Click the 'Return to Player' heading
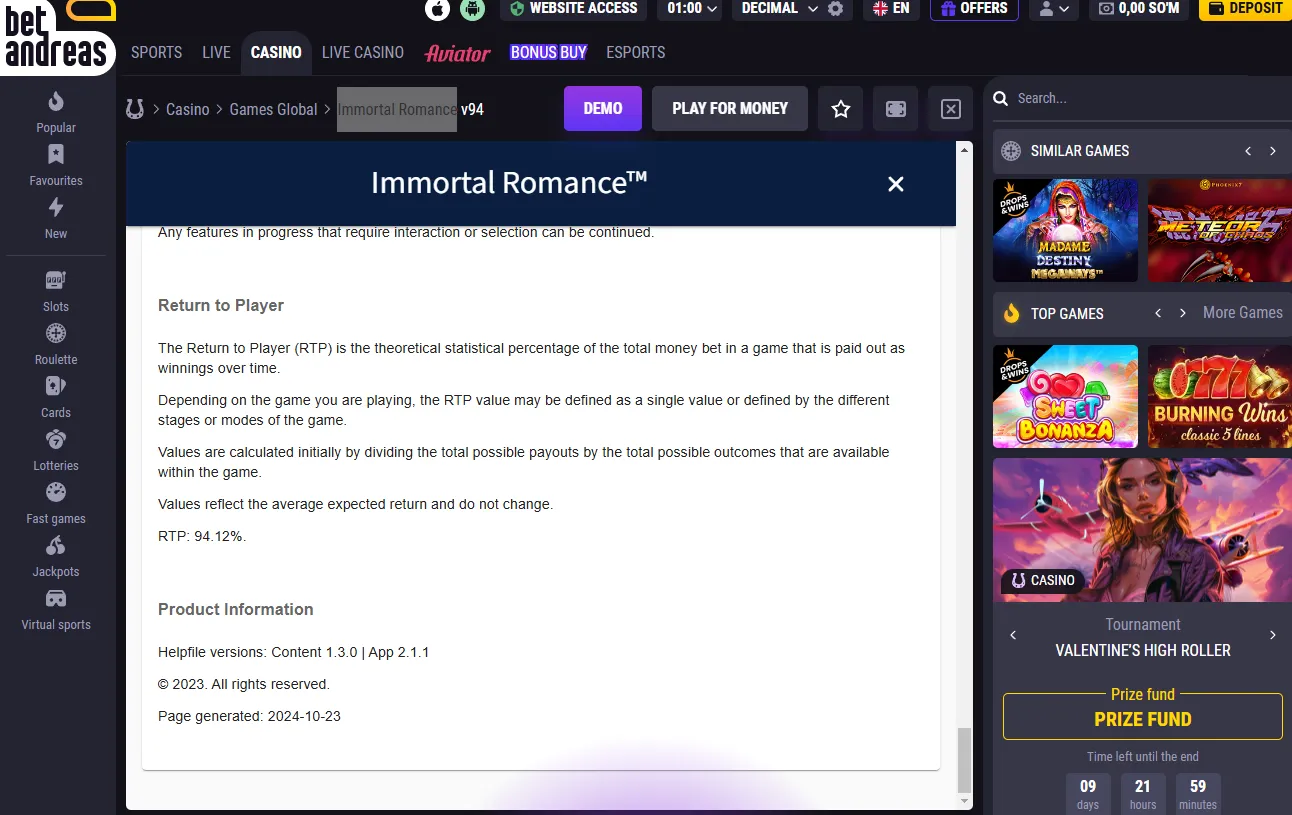Viewport: 1292px width, 815px height. 221,306
